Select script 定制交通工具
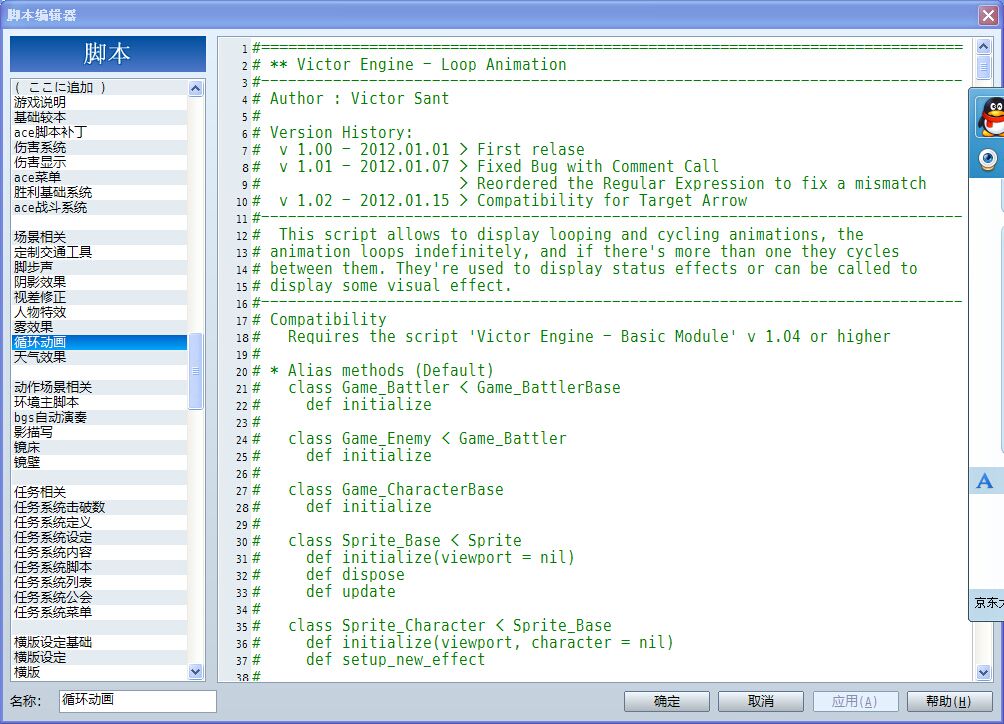Screen dimensions: 1004x724 (100, 252)
